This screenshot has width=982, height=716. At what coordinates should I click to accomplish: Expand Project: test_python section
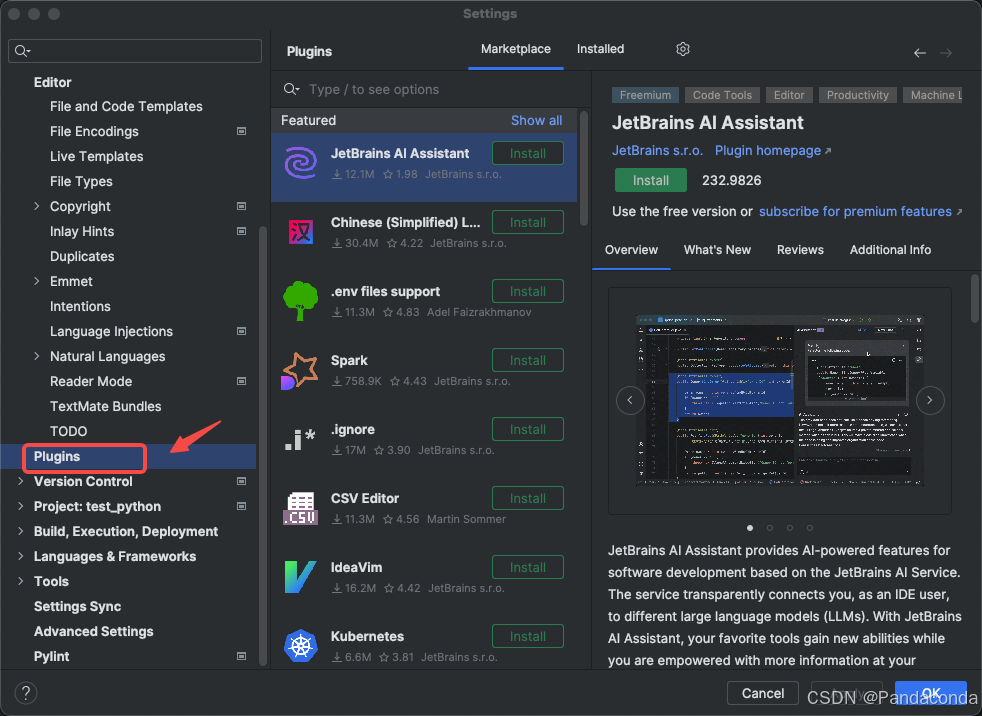click(21, 506)
